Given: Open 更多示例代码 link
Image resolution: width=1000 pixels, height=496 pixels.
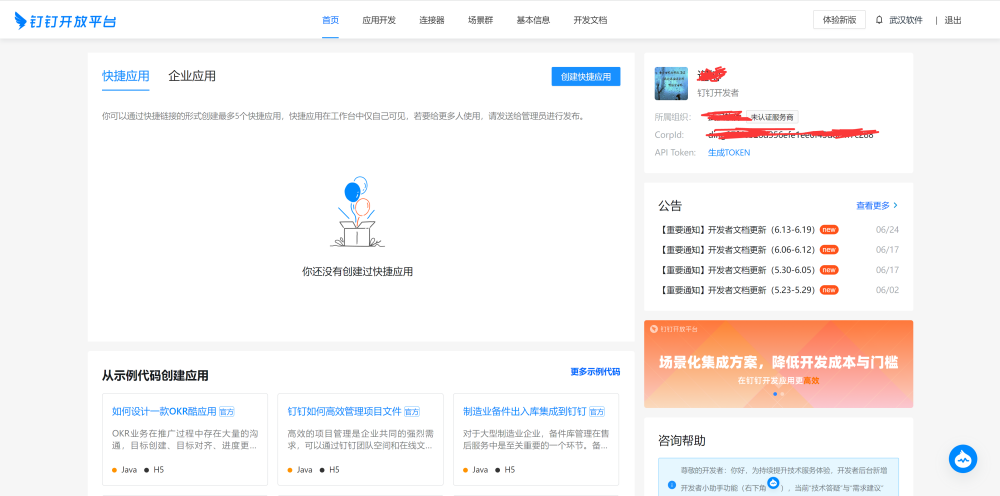Looking at the screenshot, I should 595,372.
